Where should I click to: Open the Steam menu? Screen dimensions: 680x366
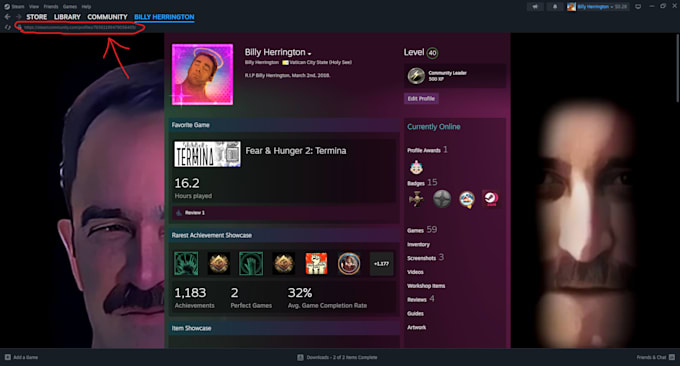[x=18, y=7]
